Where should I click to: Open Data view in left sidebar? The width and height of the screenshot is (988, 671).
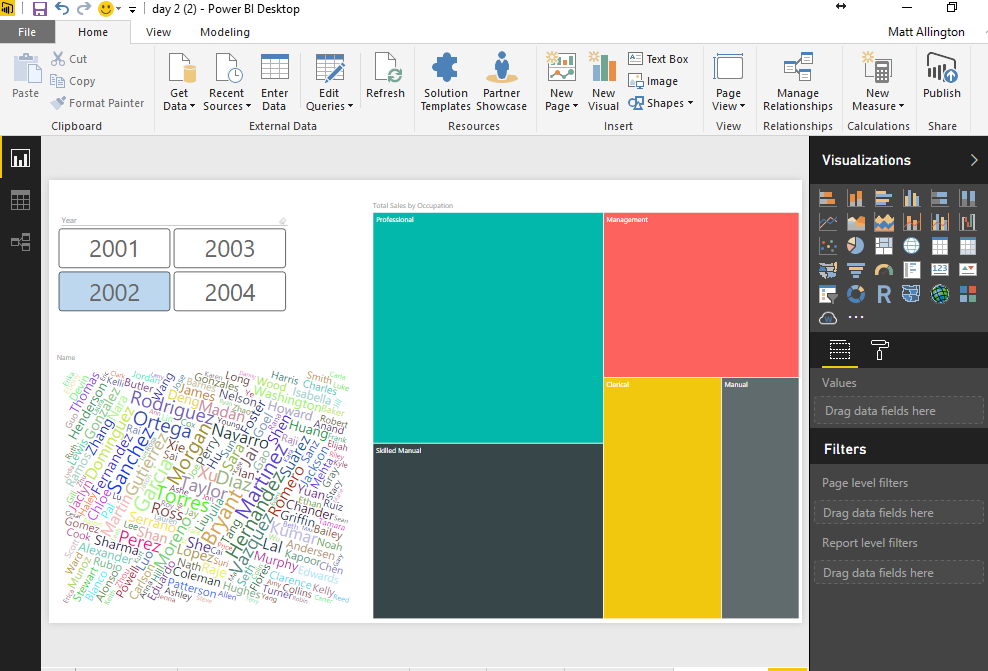[20, 200]
